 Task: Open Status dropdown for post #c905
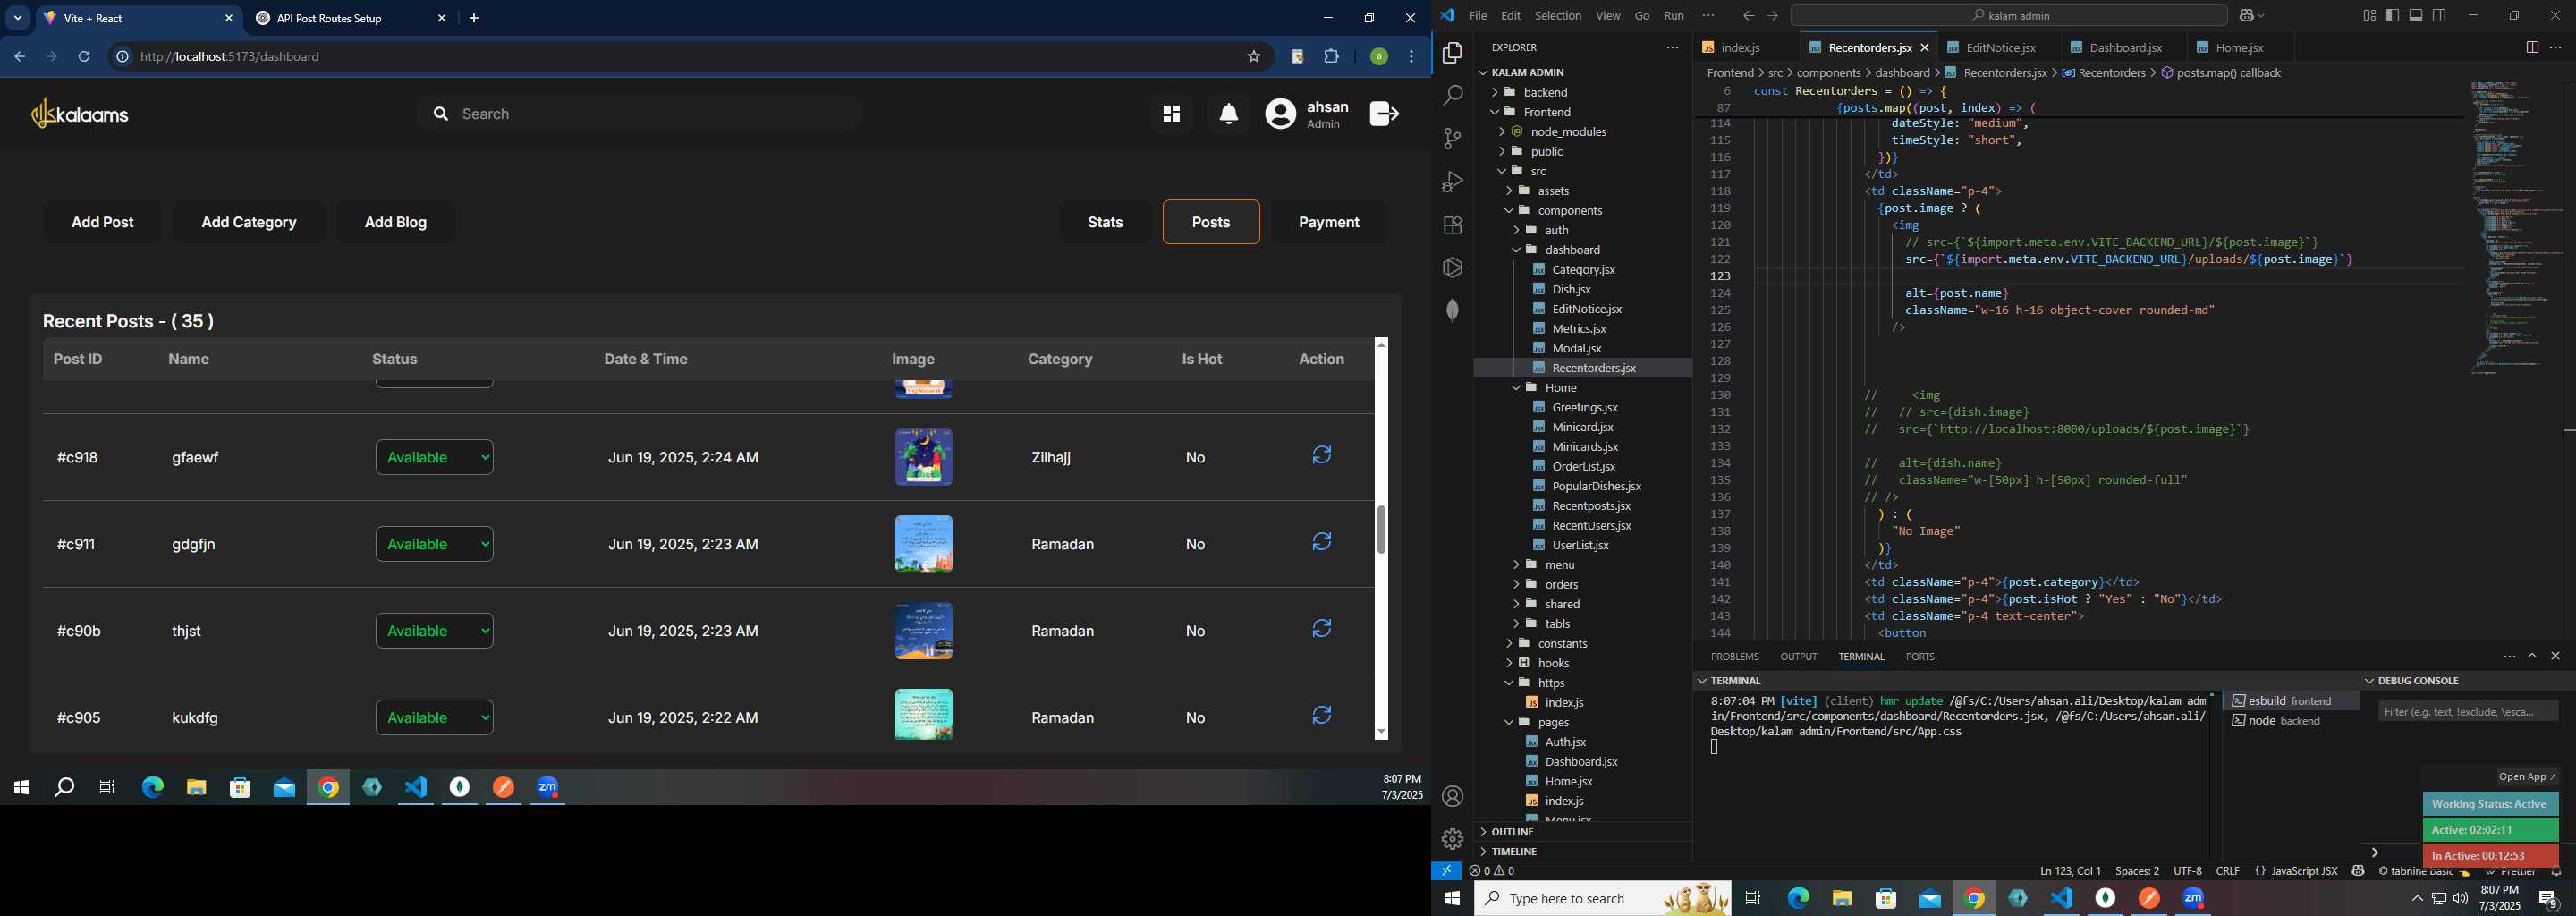tap(434, 718)
